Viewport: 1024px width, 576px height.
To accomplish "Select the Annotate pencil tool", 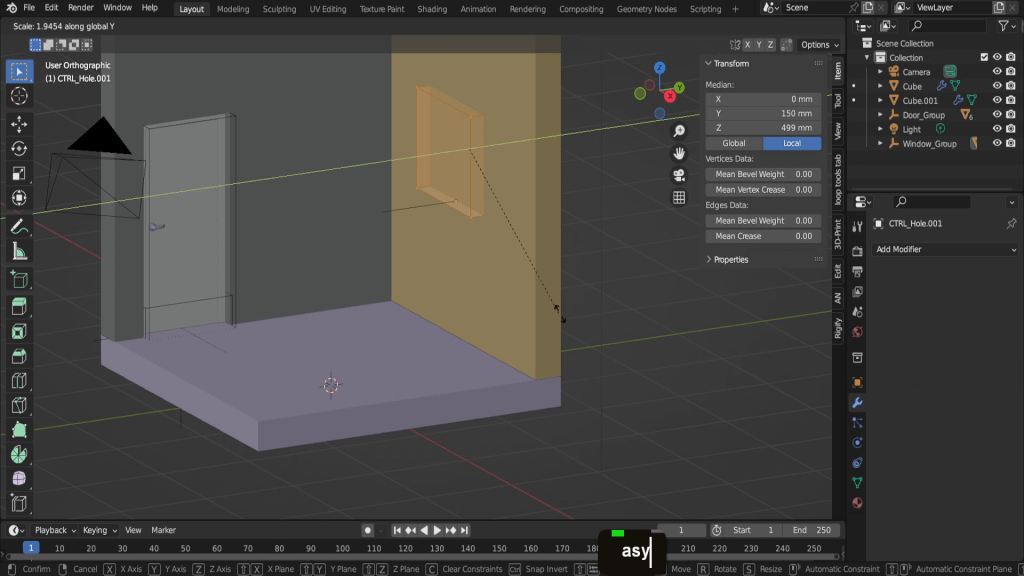I will point(18,227).
